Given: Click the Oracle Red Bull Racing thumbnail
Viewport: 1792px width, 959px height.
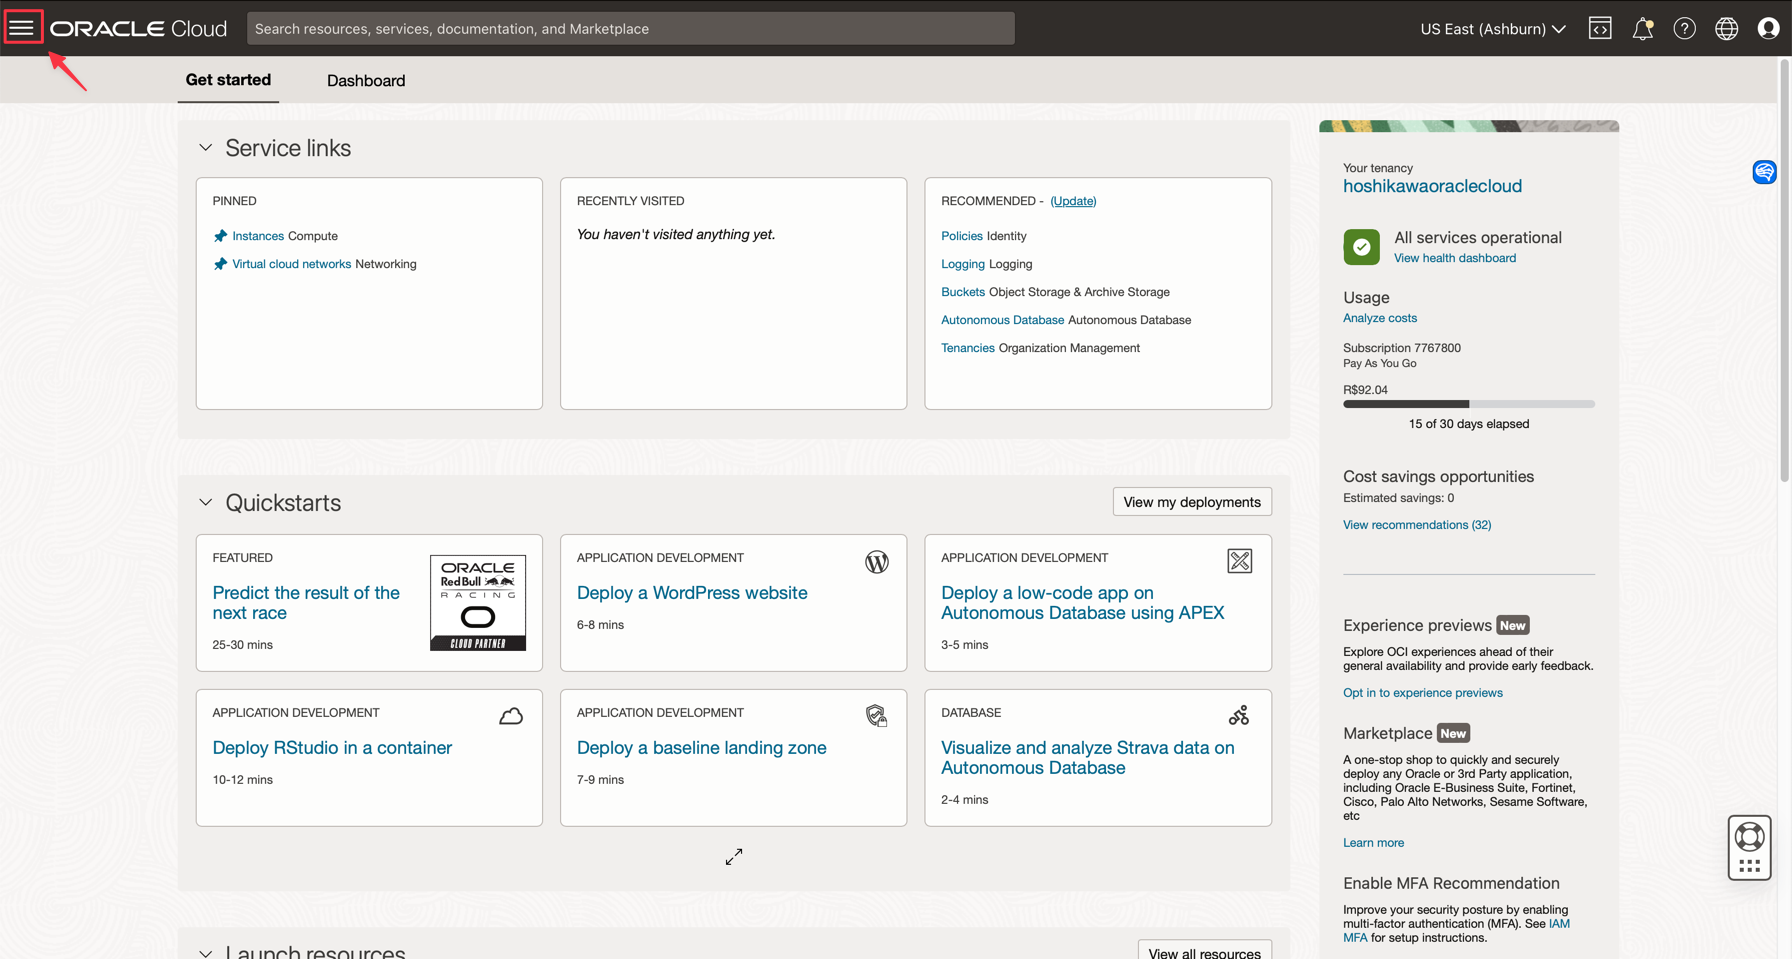Looking at the screenshot, I should point(478,603).
